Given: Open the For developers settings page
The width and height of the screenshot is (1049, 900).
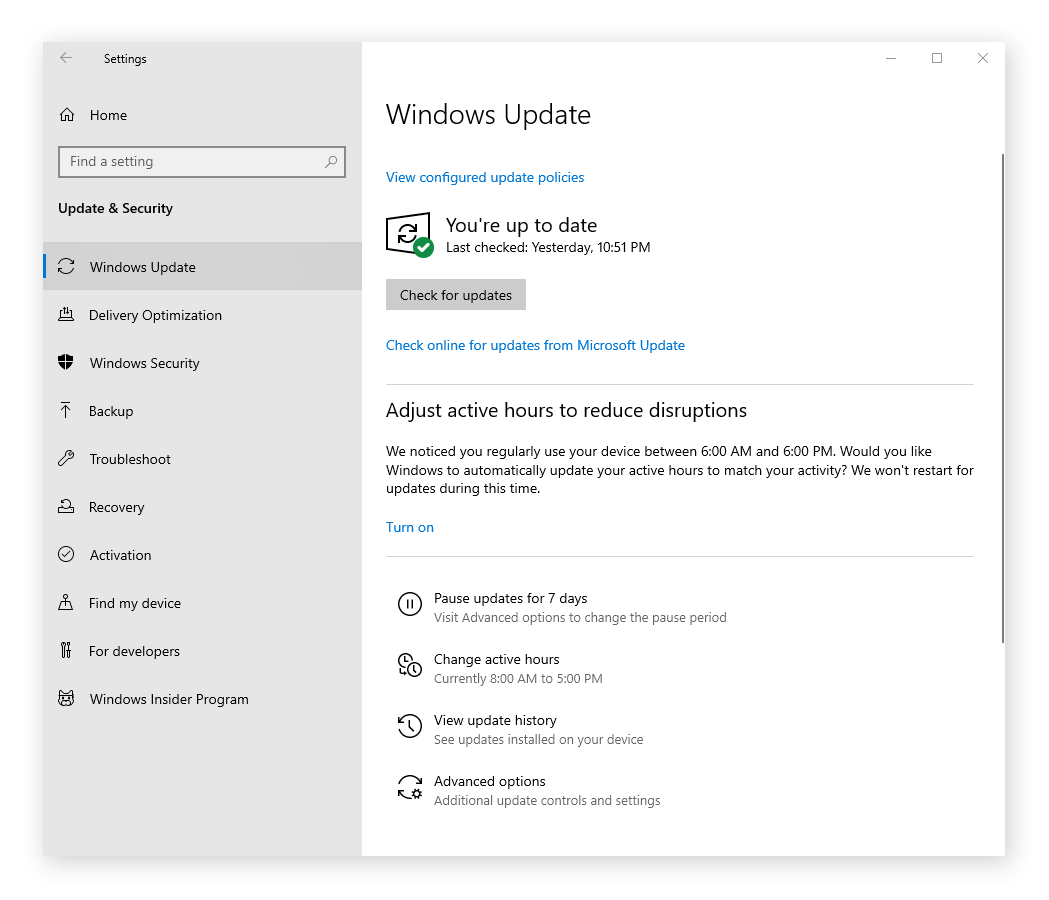Looking at the screenshot, I should (134, 651).
